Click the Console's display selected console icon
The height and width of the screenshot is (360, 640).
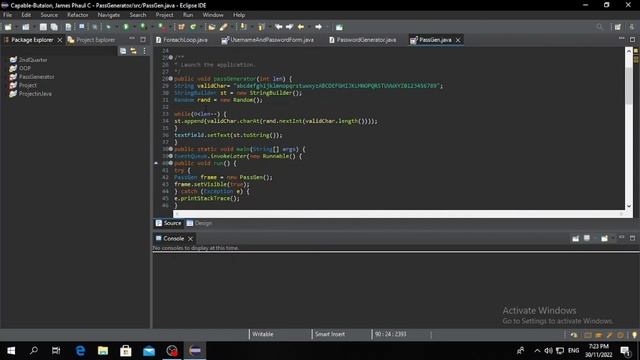[x=587, y=238]
